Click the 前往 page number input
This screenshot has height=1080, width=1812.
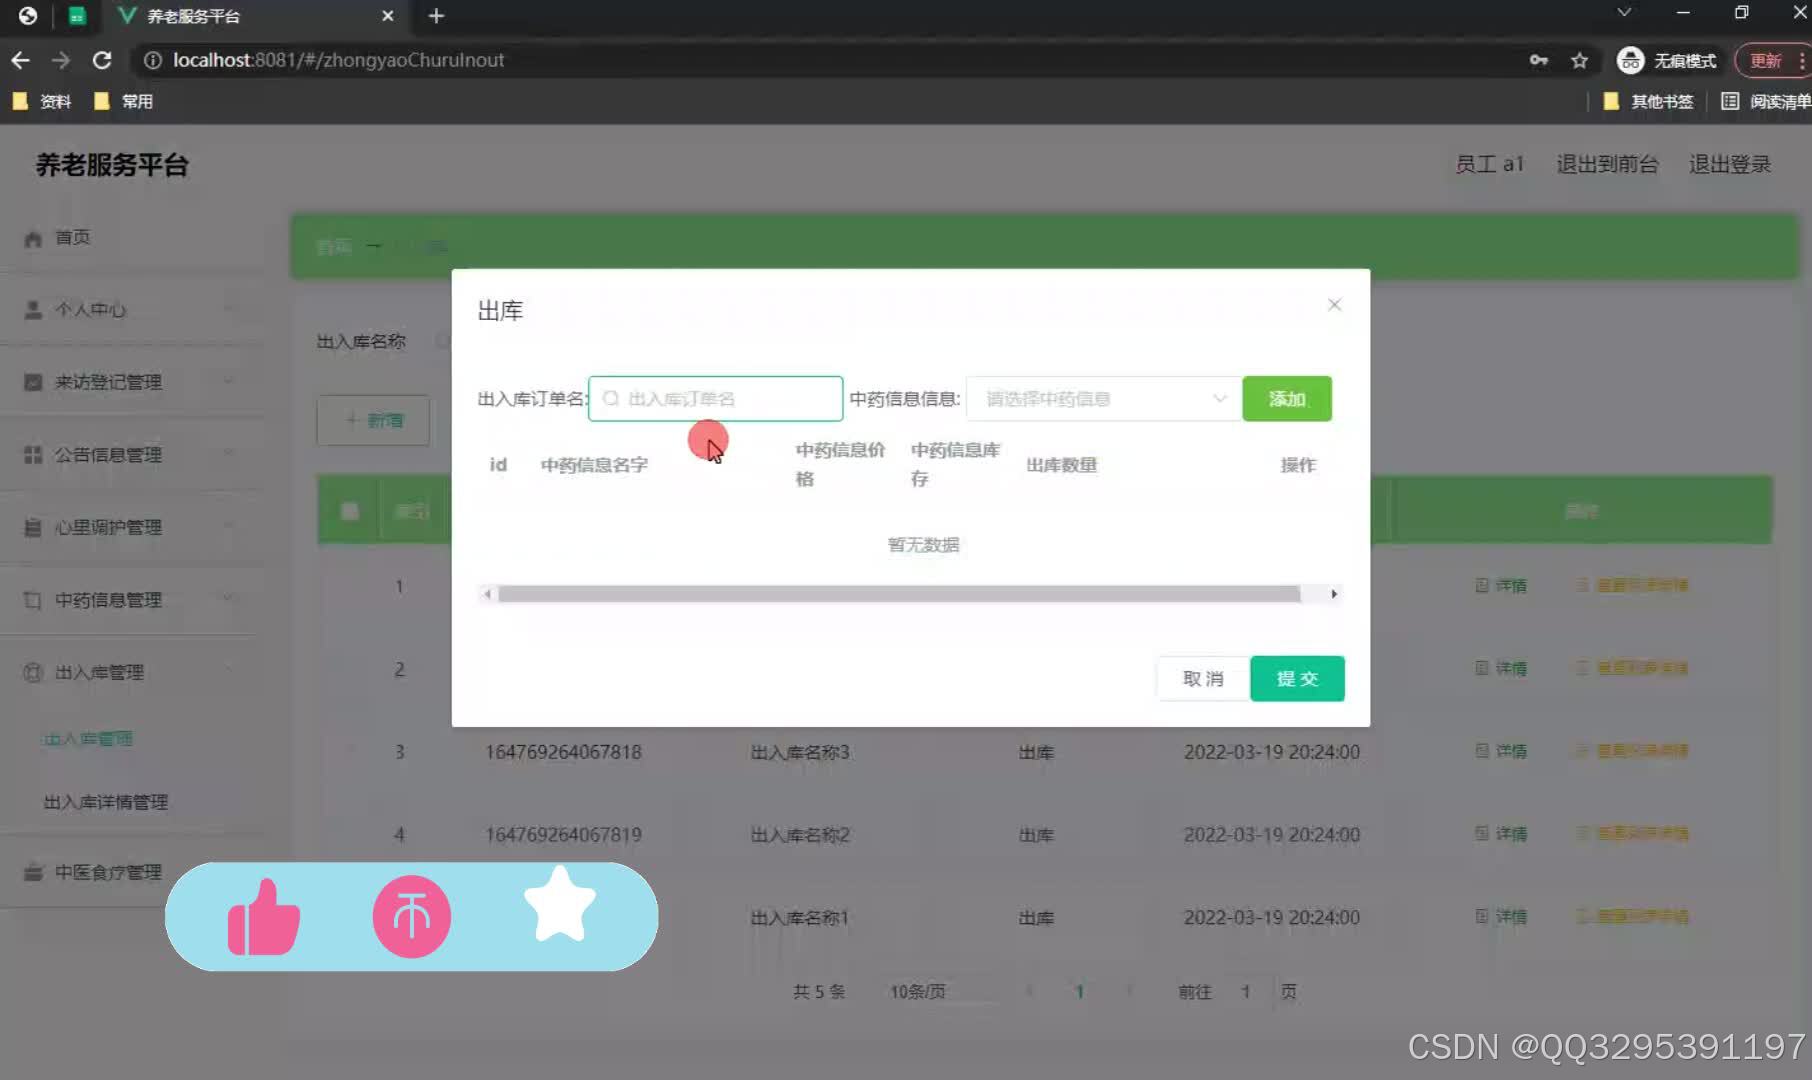point(1245,991)
